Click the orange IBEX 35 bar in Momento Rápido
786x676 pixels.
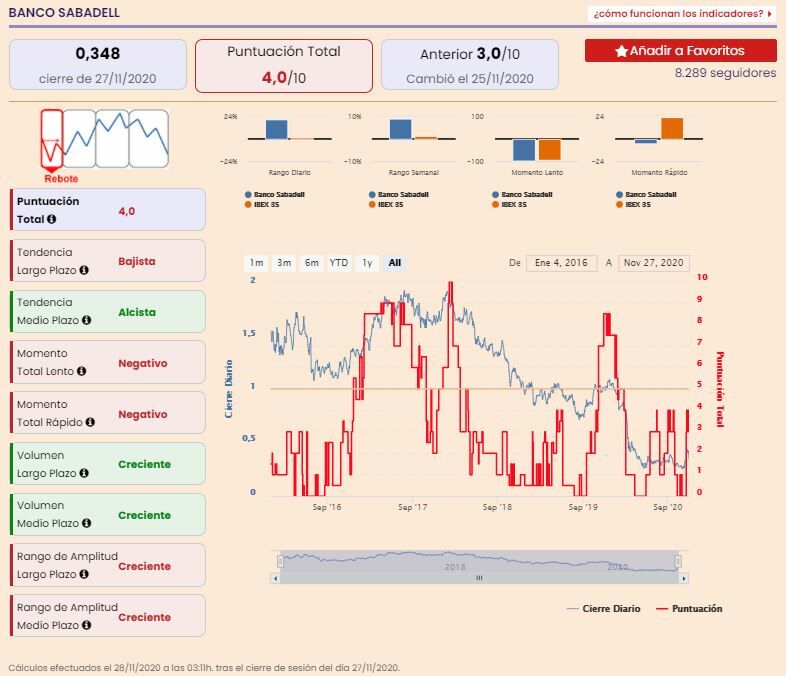coord(672,128)
